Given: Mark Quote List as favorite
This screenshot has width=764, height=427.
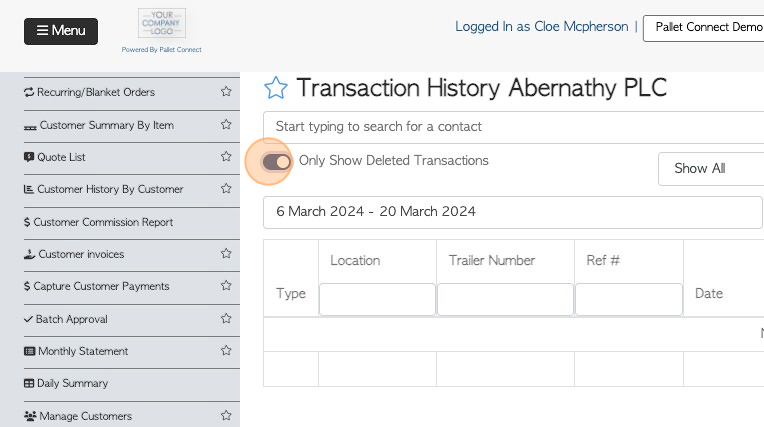Looking at the screenshot, I should point(226,156).
